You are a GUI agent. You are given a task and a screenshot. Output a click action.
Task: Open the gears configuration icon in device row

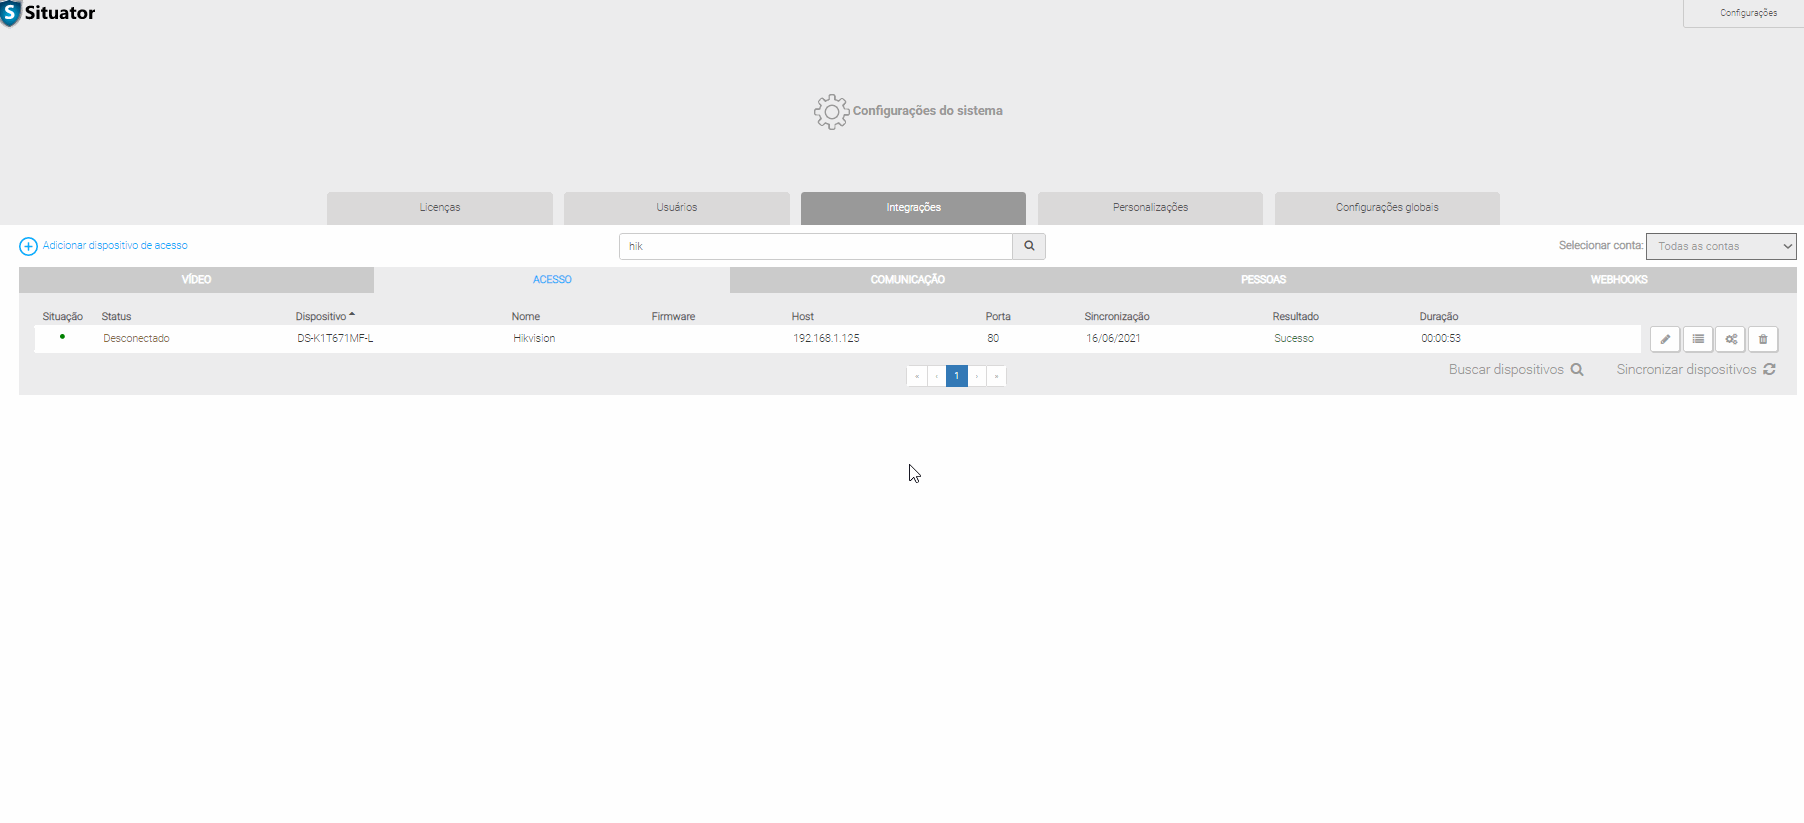[x=1730, y=339]
